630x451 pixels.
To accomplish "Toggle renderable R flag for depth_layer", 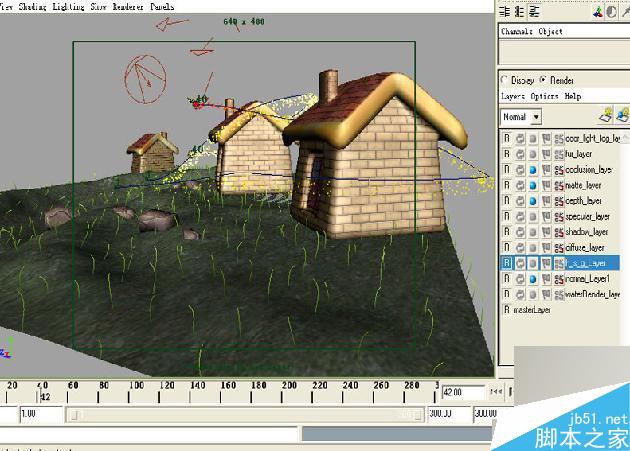I will (x=507, y=201).
